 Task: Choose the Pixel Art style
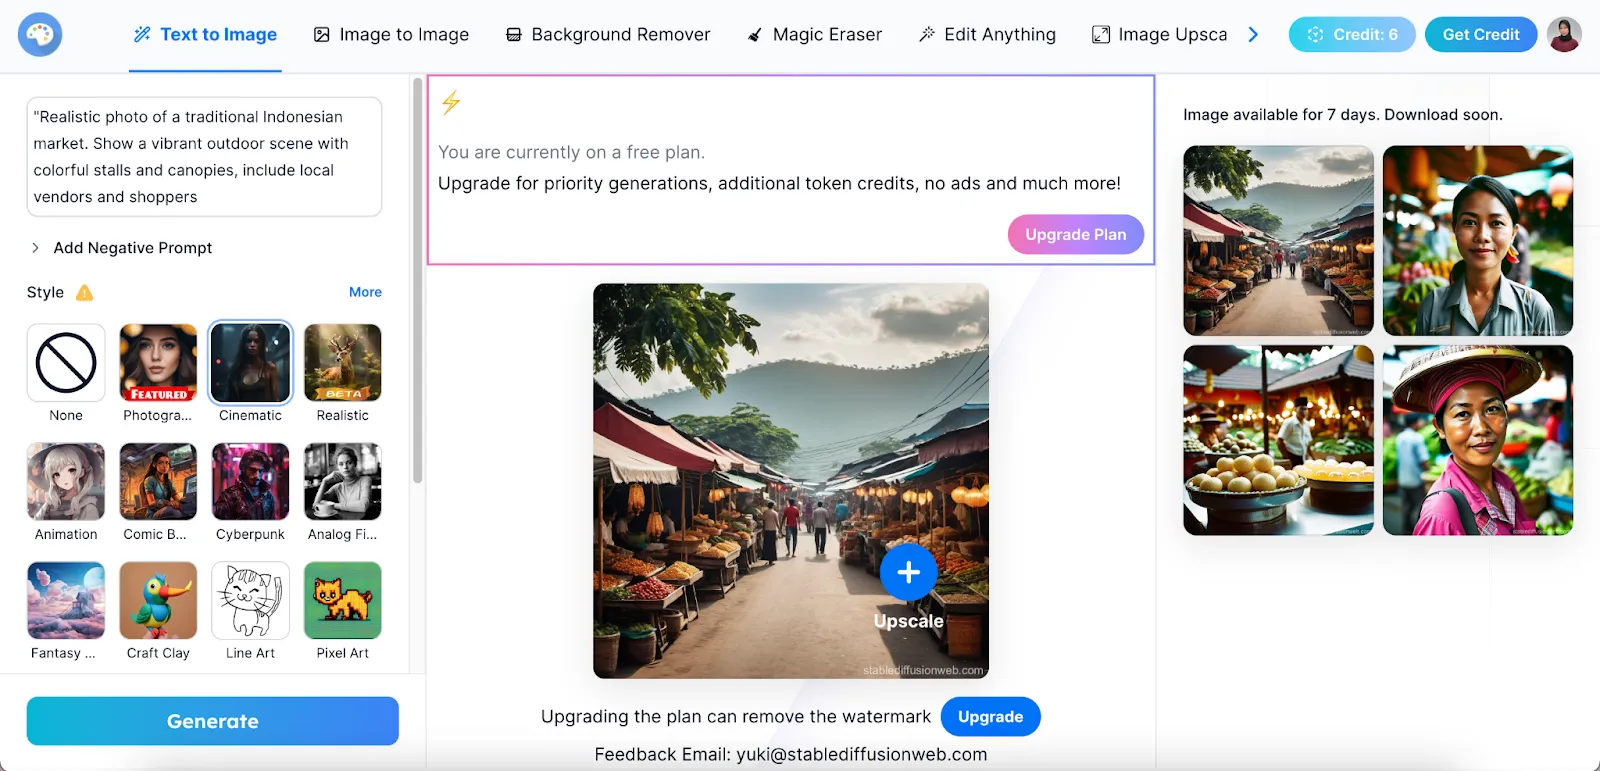pyautogui.click(x=342, y=600)
